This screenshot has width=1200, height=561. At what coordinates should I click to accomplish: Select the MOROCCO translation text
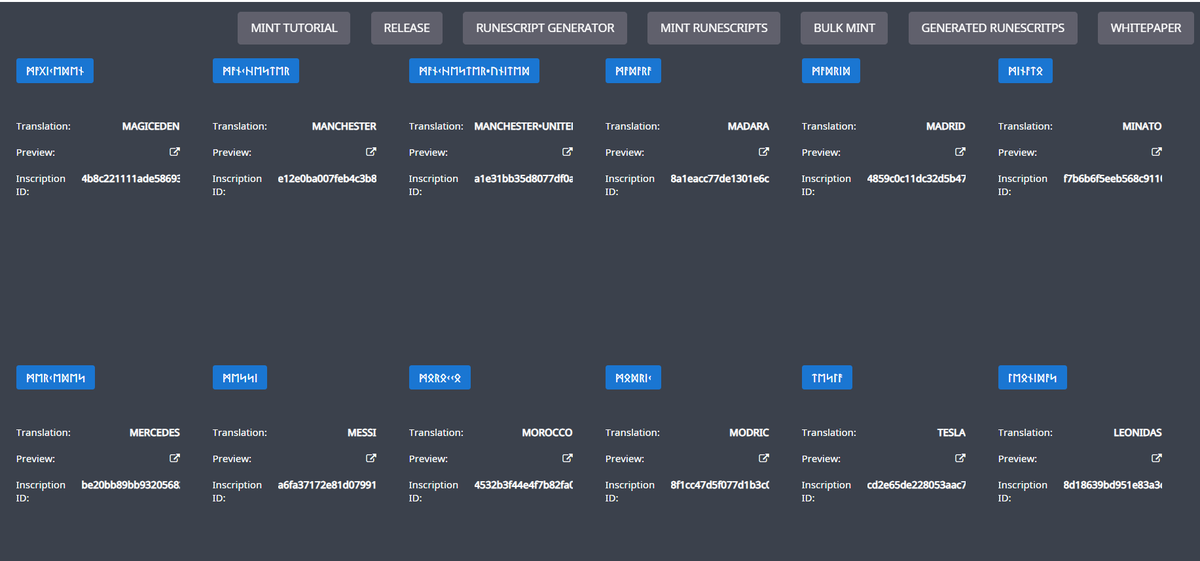point(547,433)
